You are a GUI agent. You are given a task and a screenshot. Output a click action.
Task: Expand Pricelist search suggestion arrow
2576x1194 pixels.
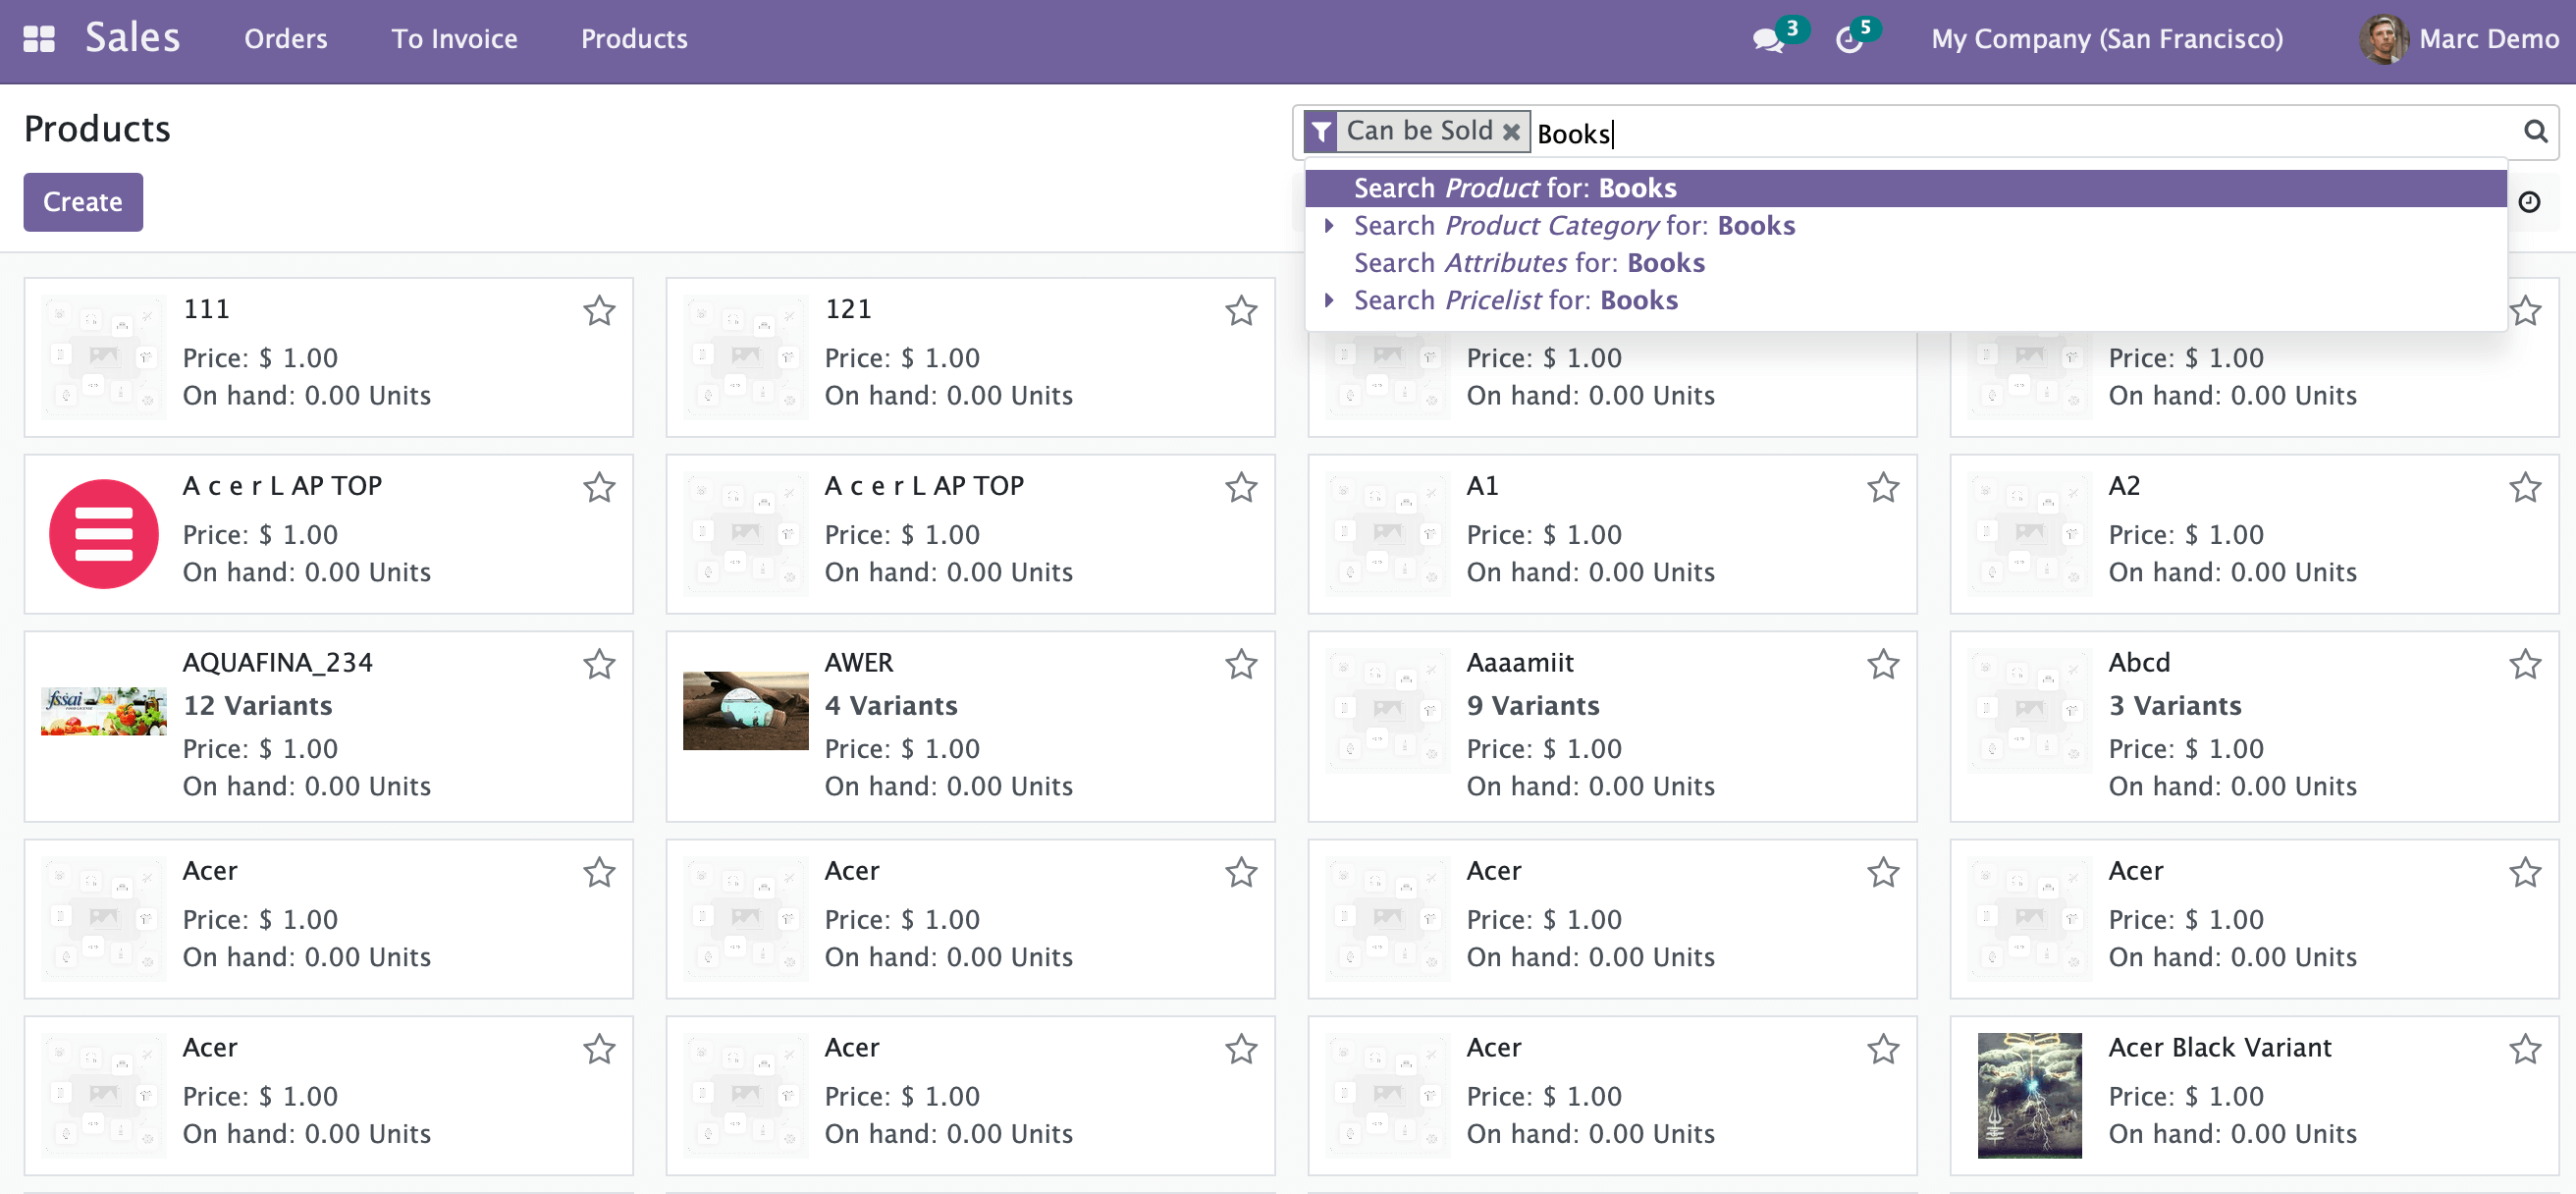[x=1329, y=300]
